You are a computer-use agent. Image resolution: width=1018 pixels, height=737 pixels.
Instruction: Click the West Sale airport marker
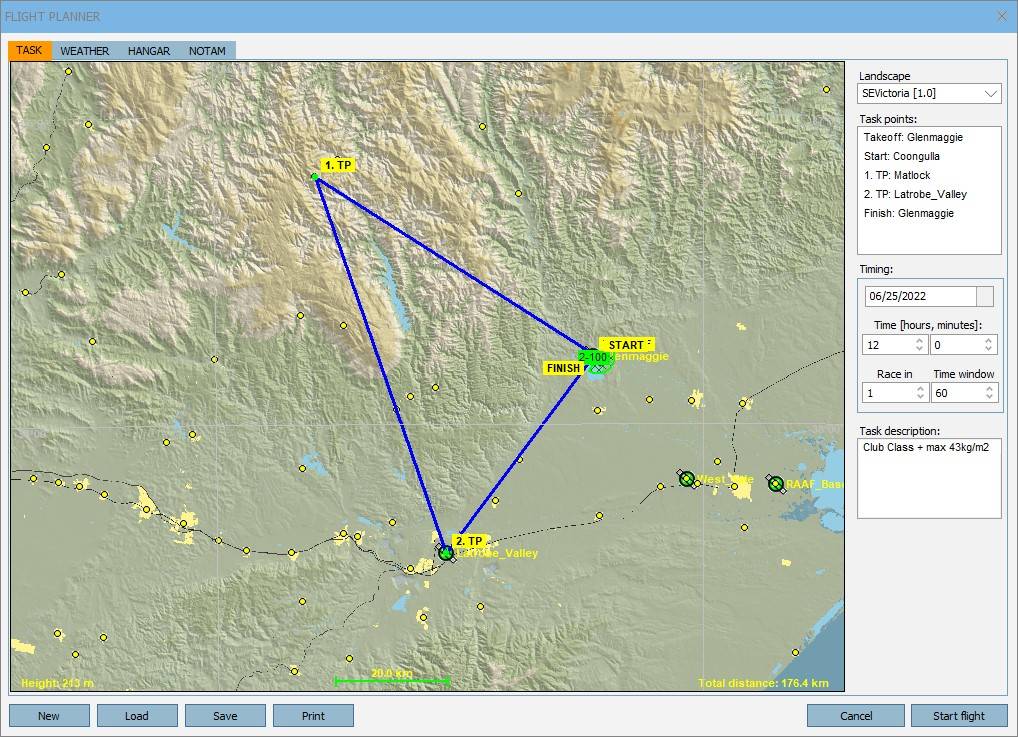[687, 479]
